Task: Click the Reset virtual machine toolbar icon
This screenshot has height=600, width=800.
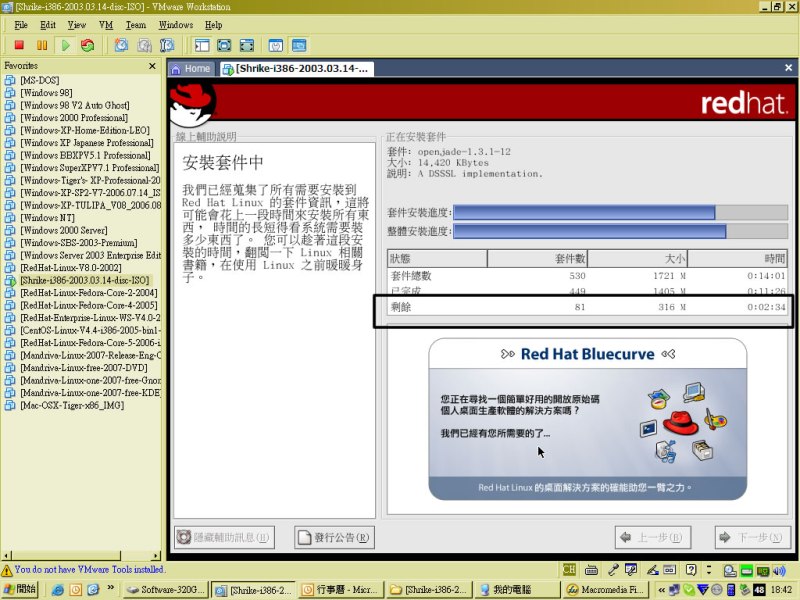Action: [88, 45]
